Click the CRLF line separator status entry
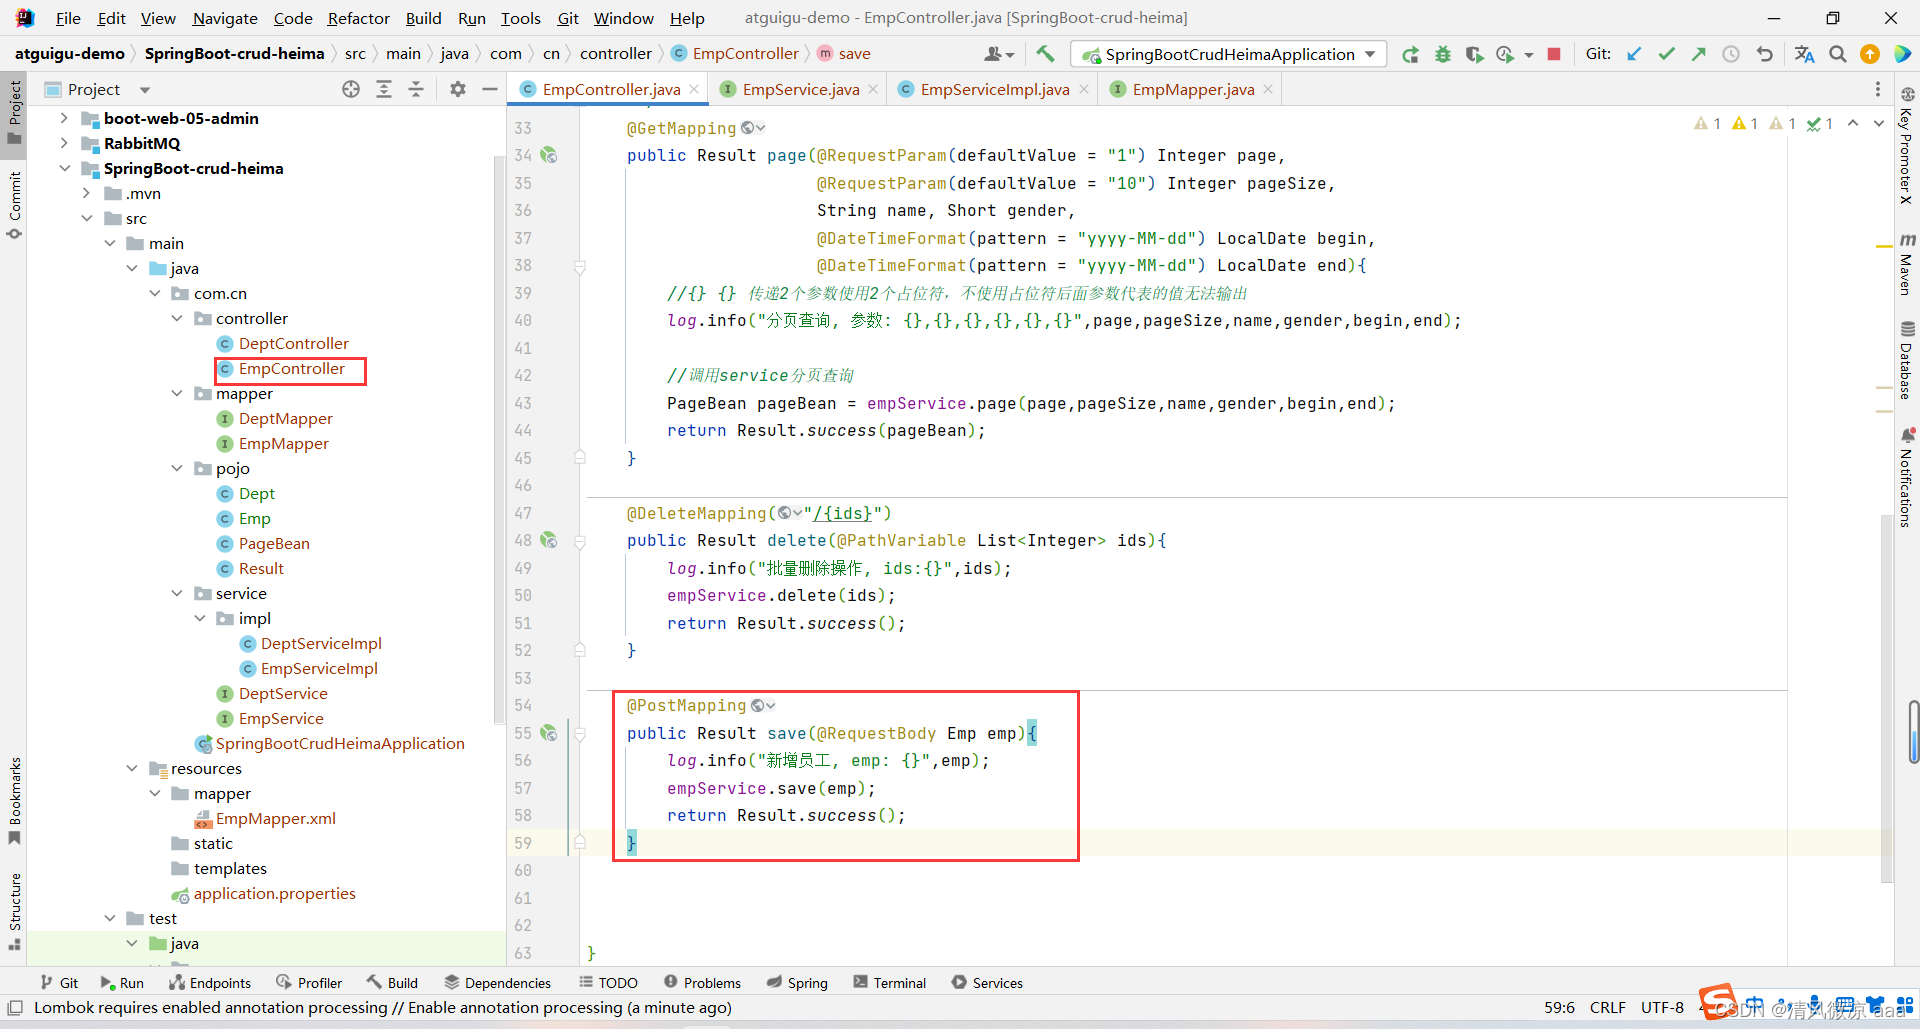The width and height of the screenshot is (1920, 1029). click(1607, 1008)
